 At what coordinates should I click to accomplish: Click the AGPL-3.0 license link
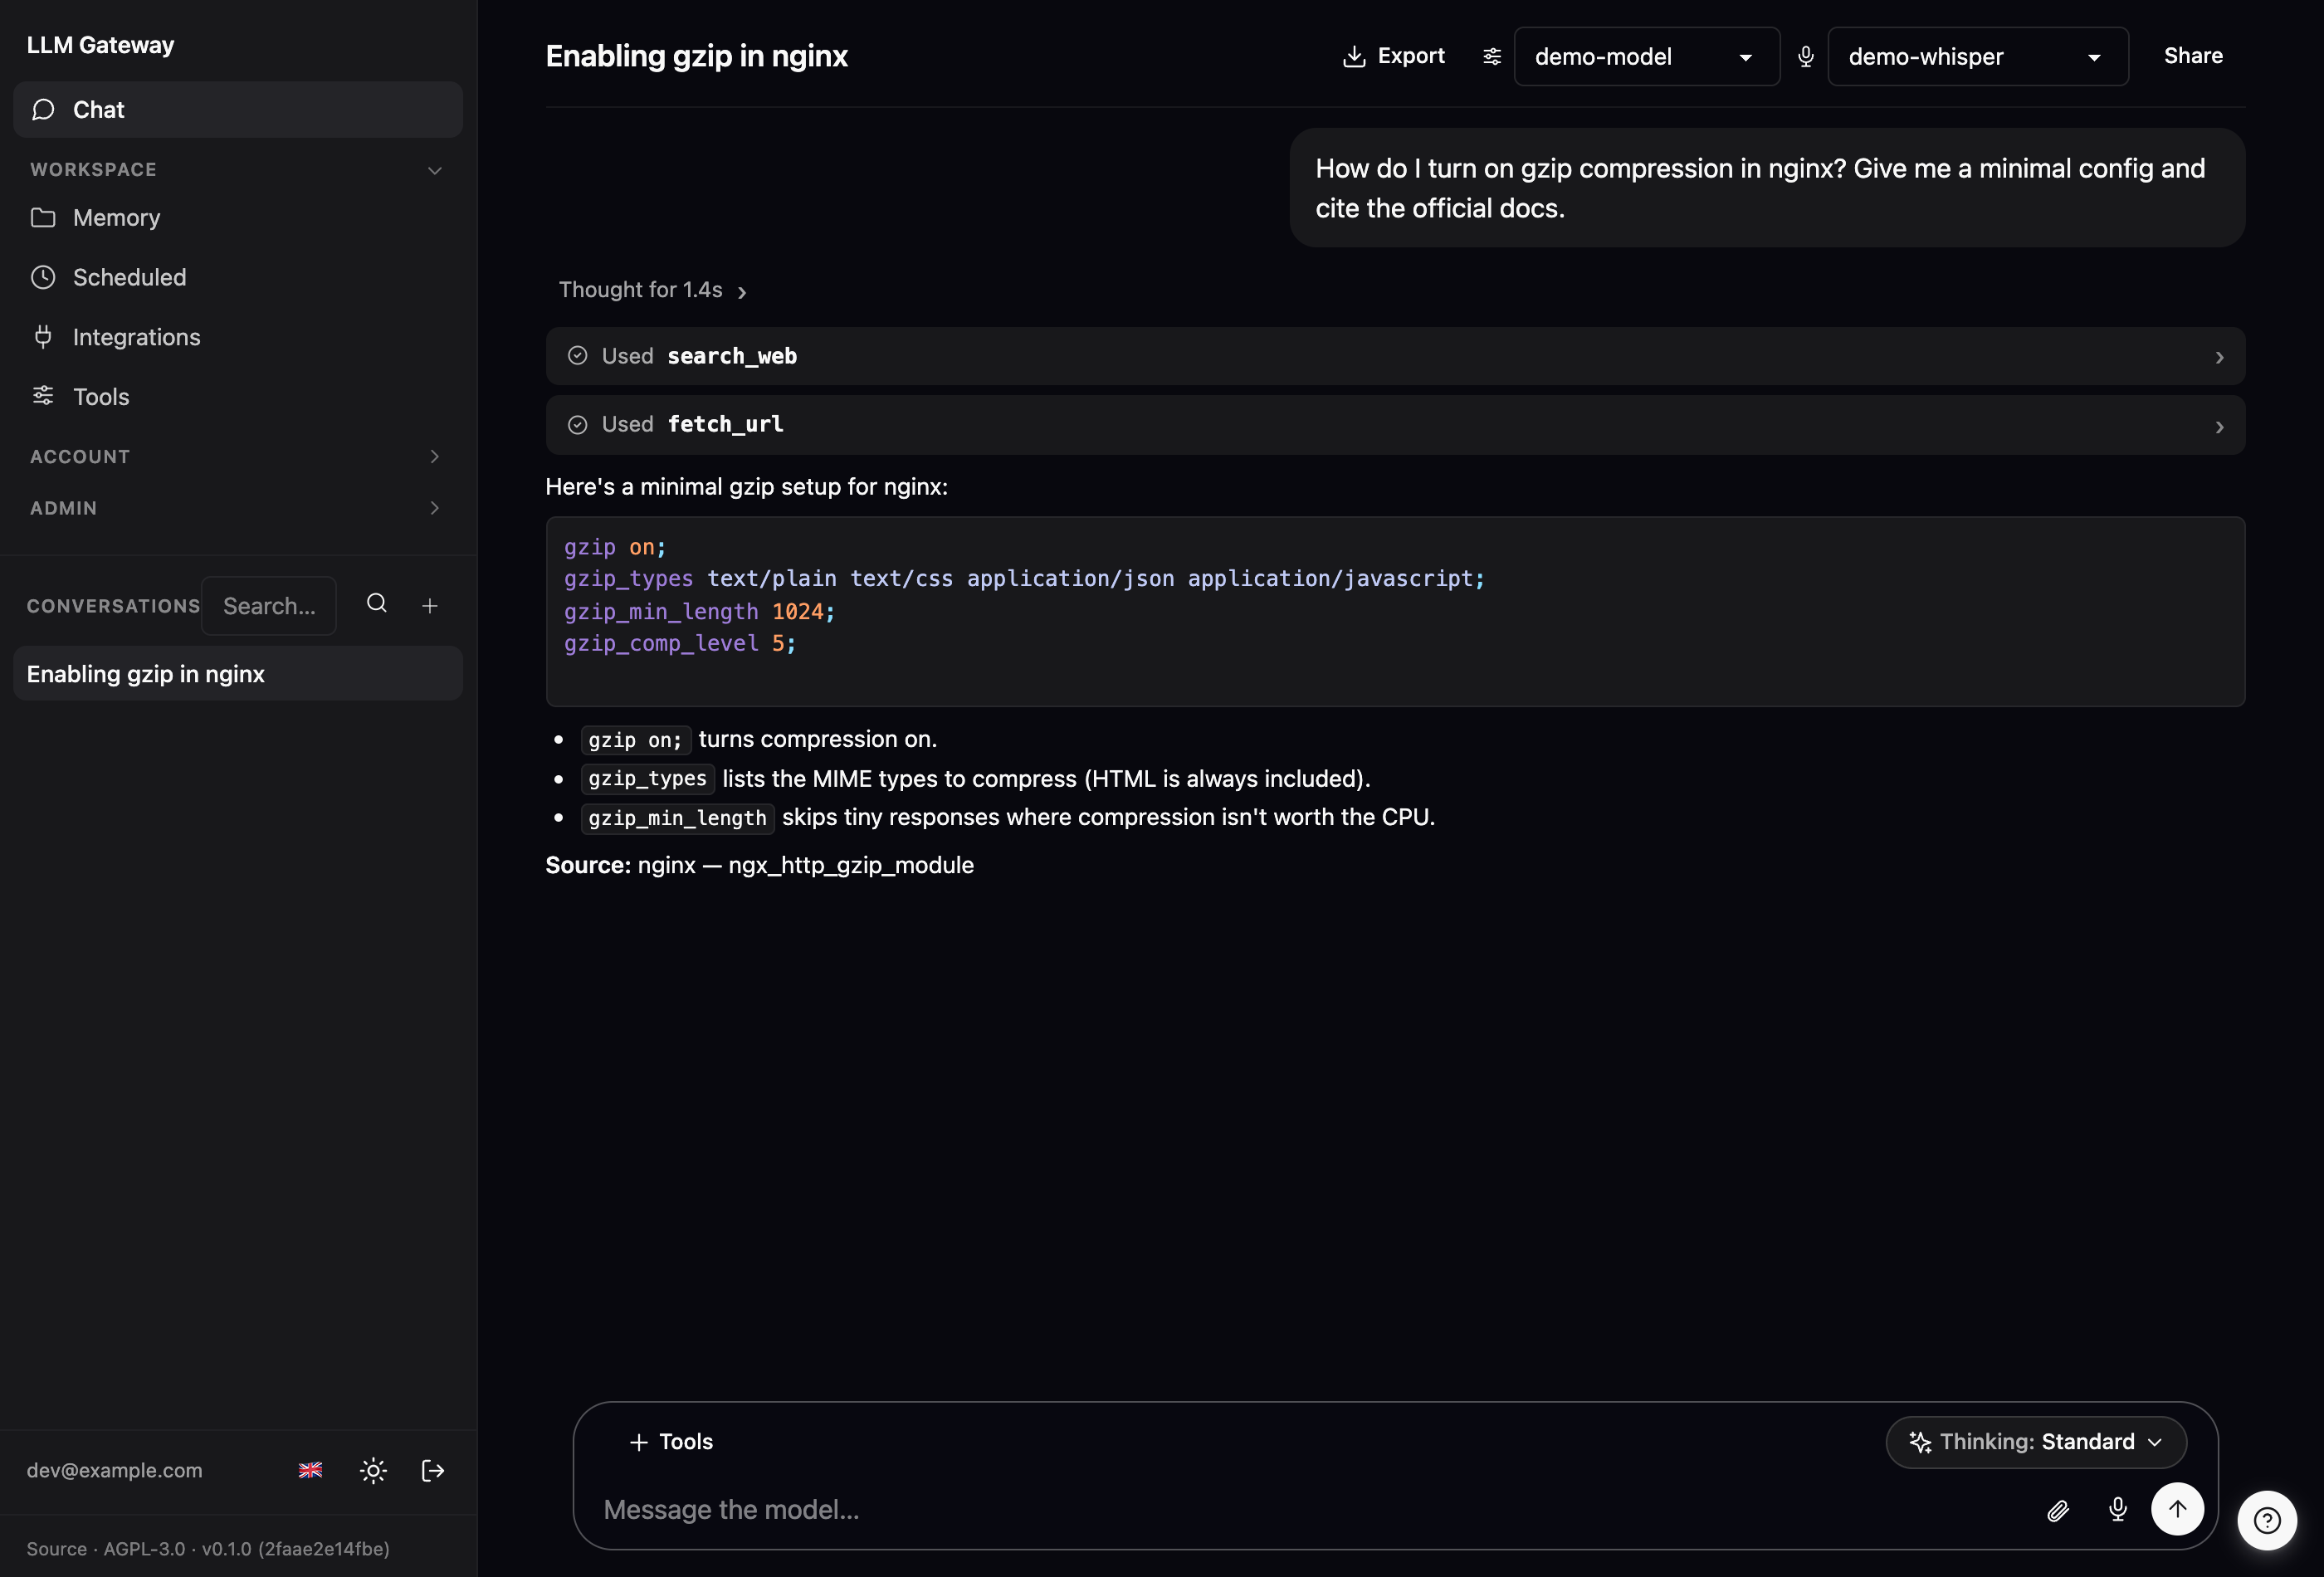[144, 1549]
